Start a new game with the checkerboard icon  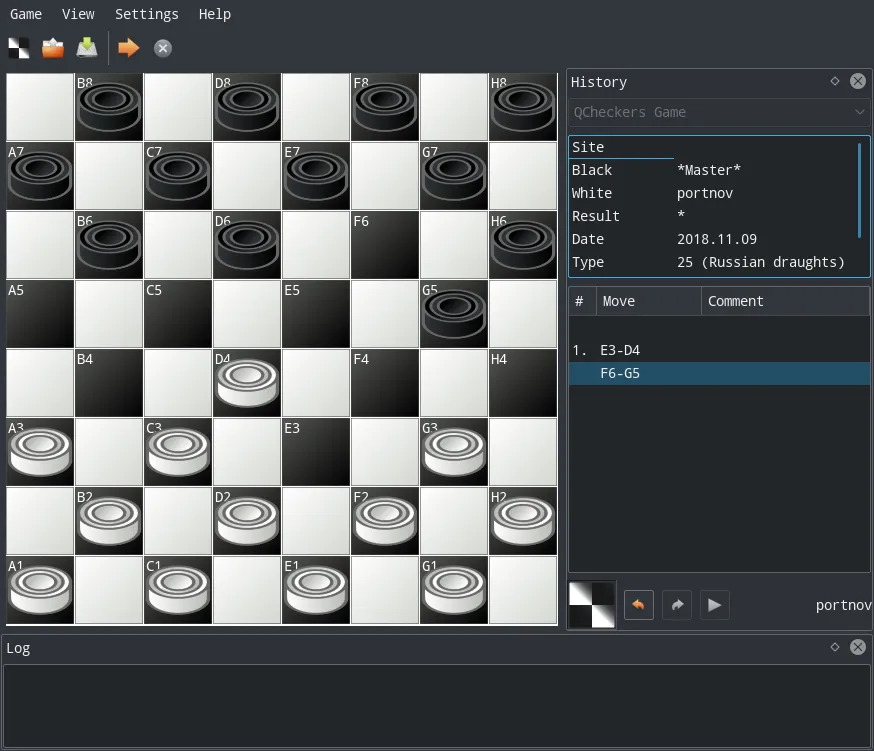(18, 47)
